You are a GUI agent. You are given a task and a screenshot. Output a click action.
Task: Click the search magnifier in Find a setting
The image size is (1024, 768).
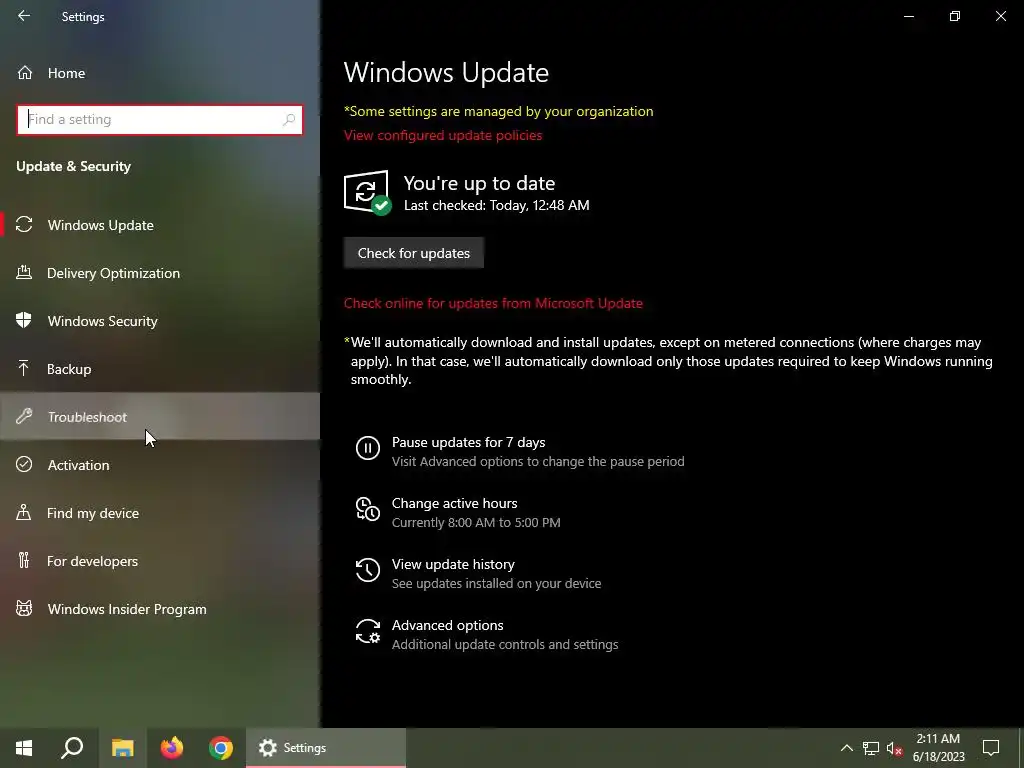pyautogui.click(x=289, y=120)
